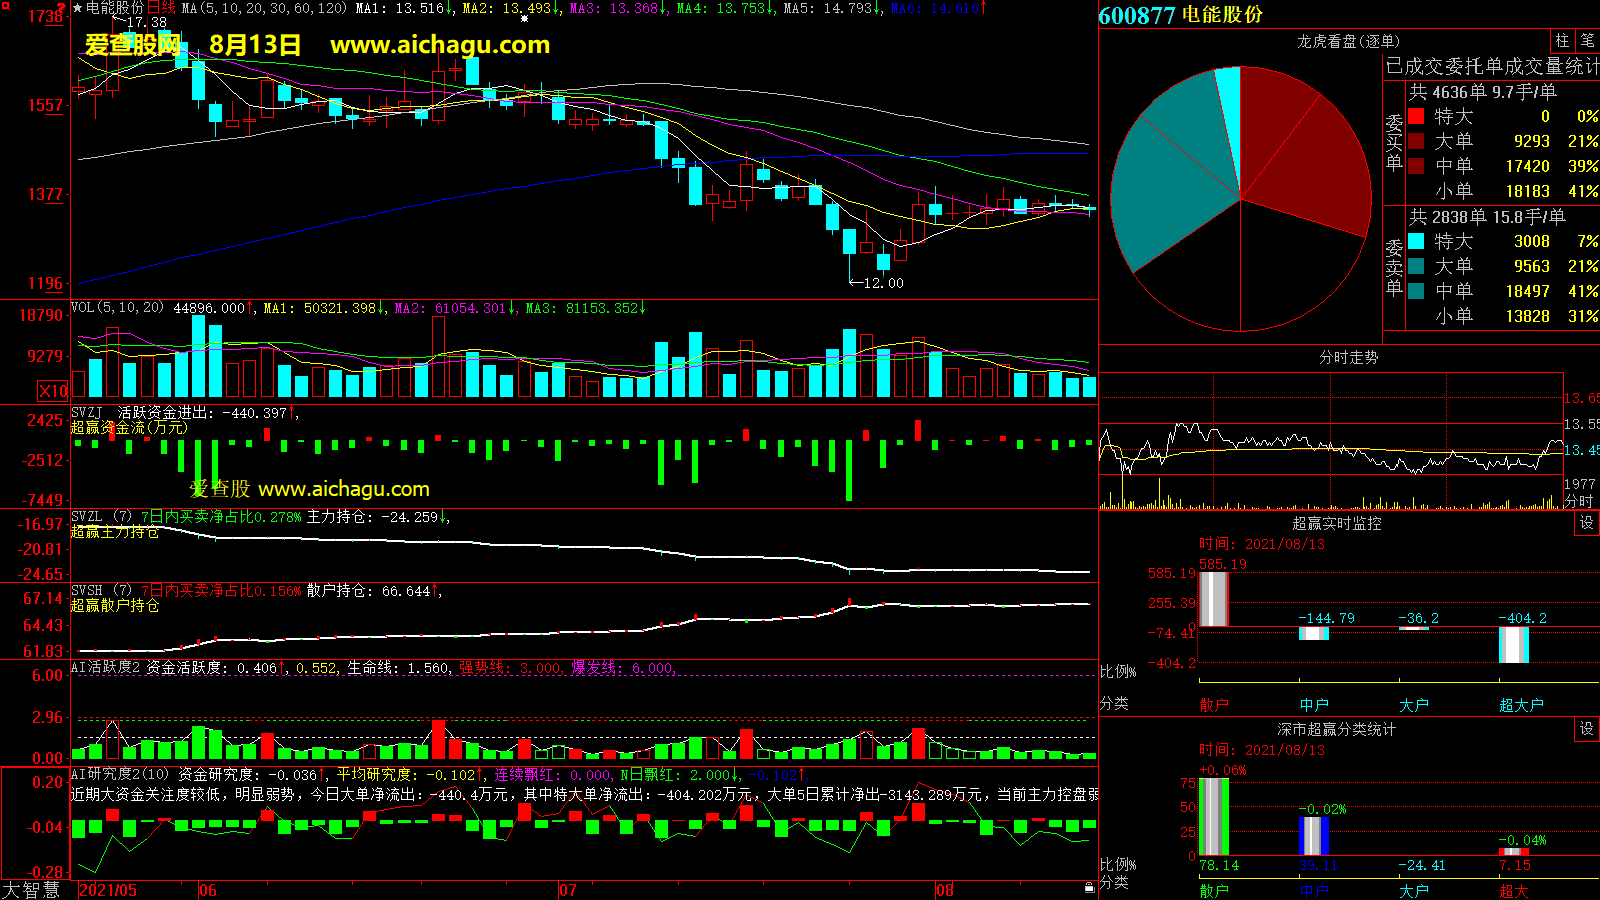Click the lock icon at bottom of chart
The height and width of the screenshot is (900, 1600).
1089,887
